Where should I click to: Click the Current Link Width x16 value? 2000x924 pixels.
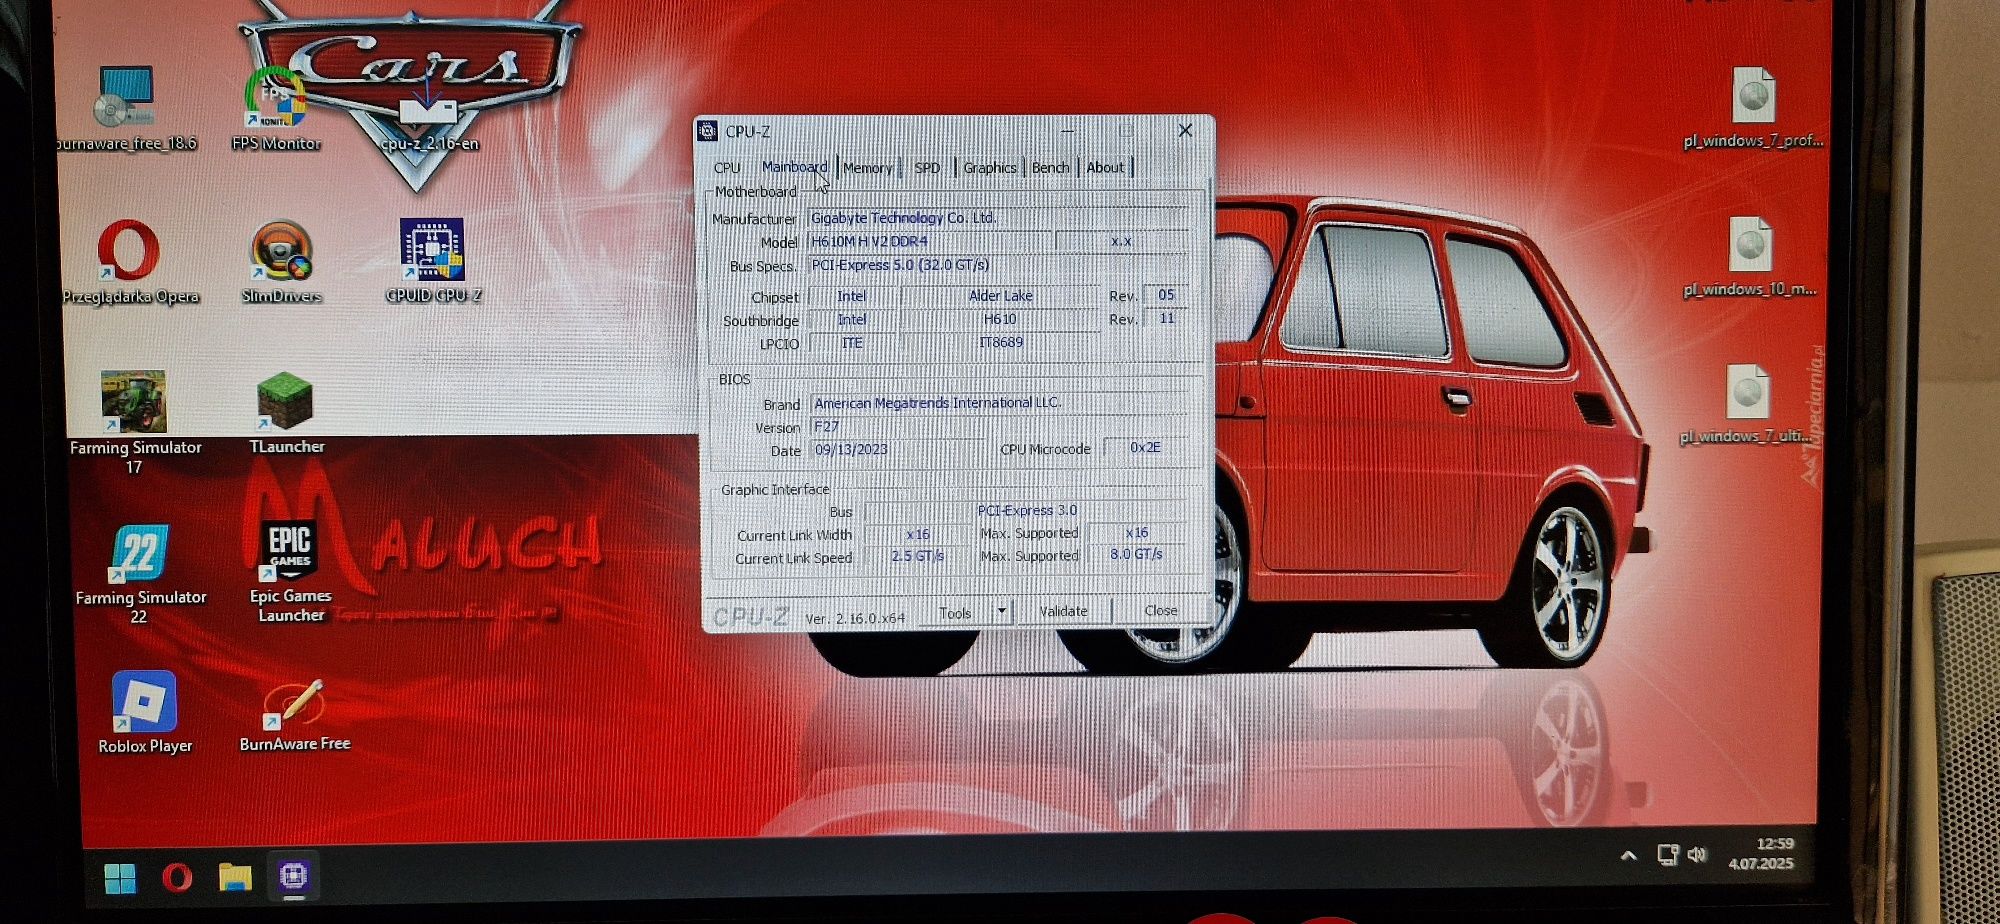(x=917, y=534)
